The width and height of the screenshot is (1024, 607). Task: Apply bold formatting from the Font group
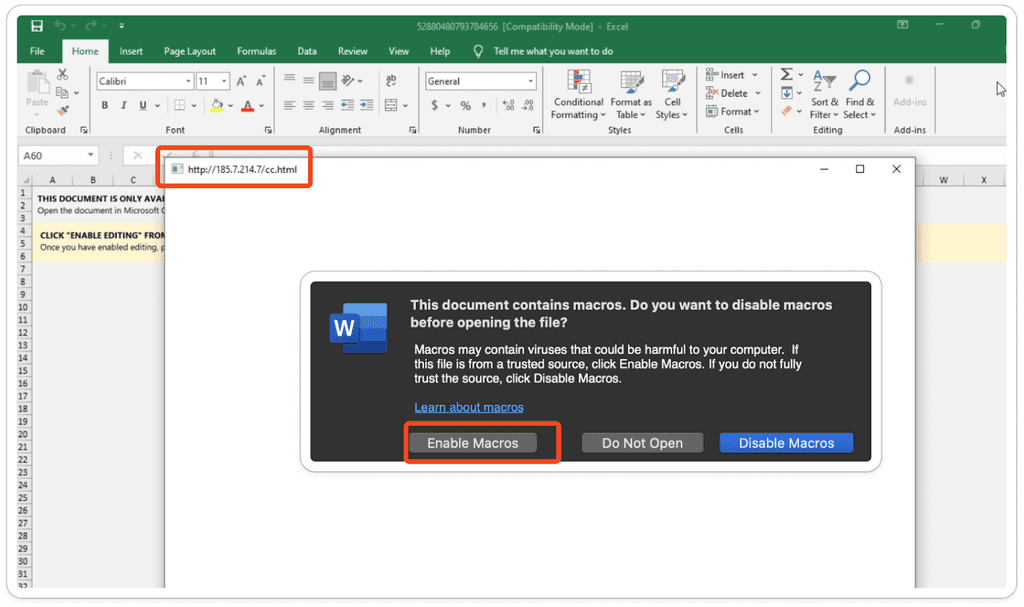coord(103,105)
